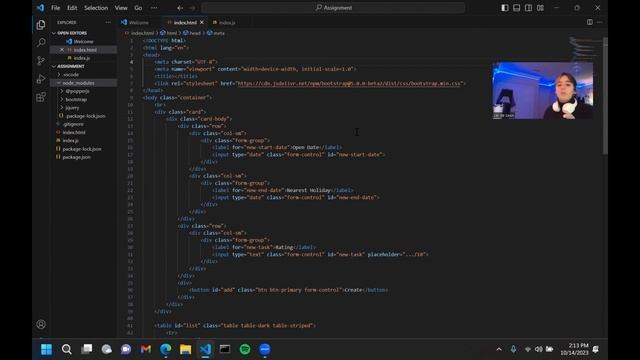Open package-lock.json in project root
Screen dimensions: 640x360
click(x=82, y=149)
